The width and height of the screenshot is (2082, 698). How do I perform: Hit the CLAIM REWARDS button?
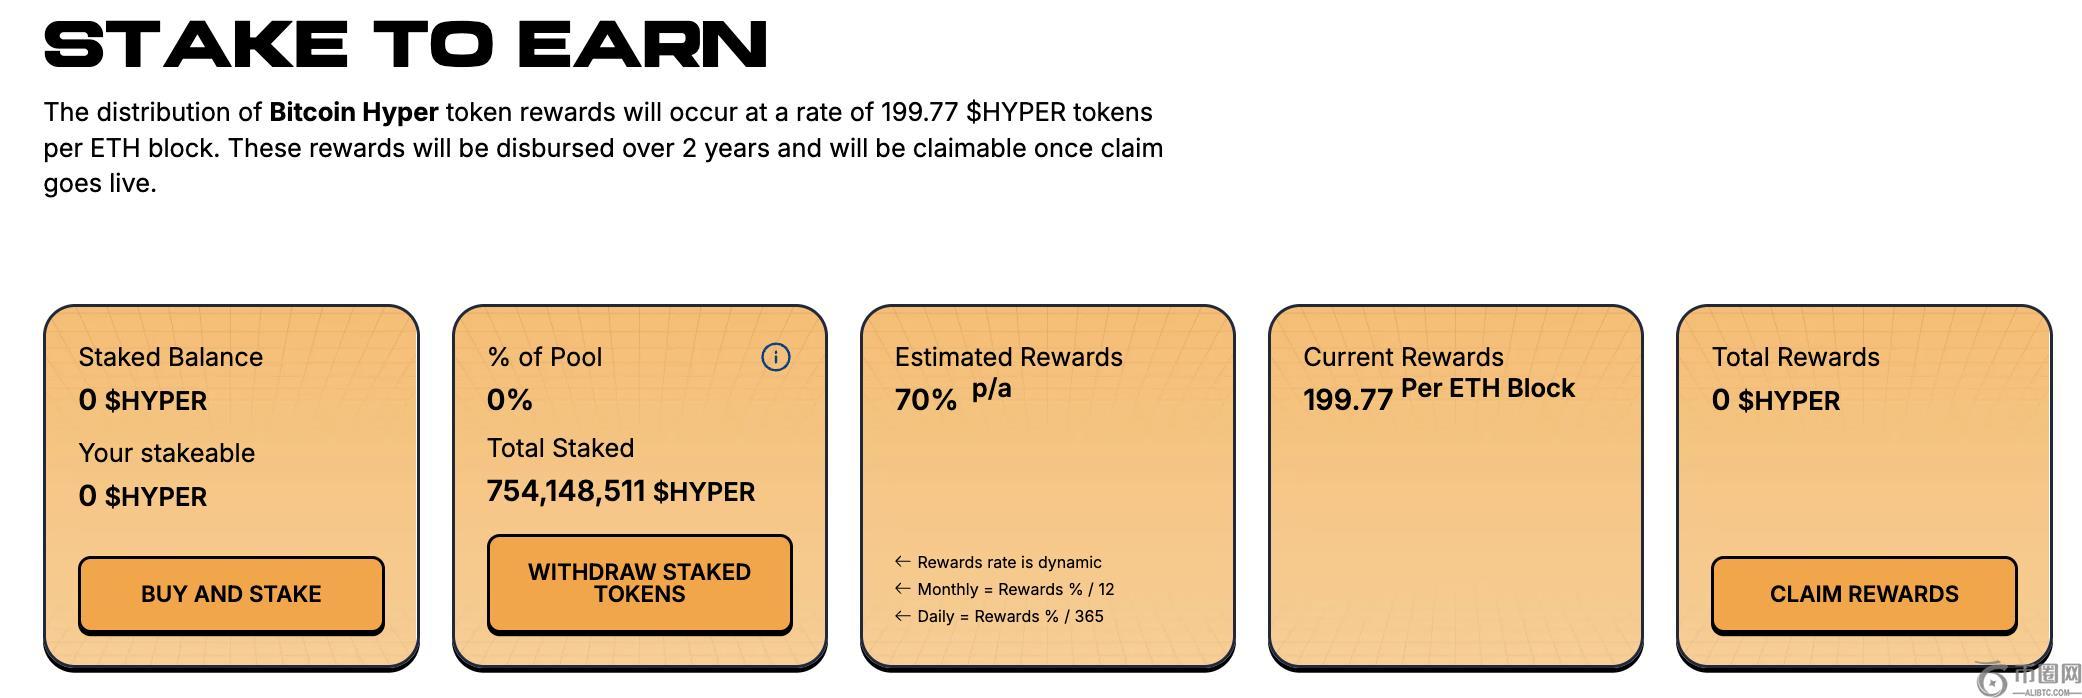[1863, 594]
